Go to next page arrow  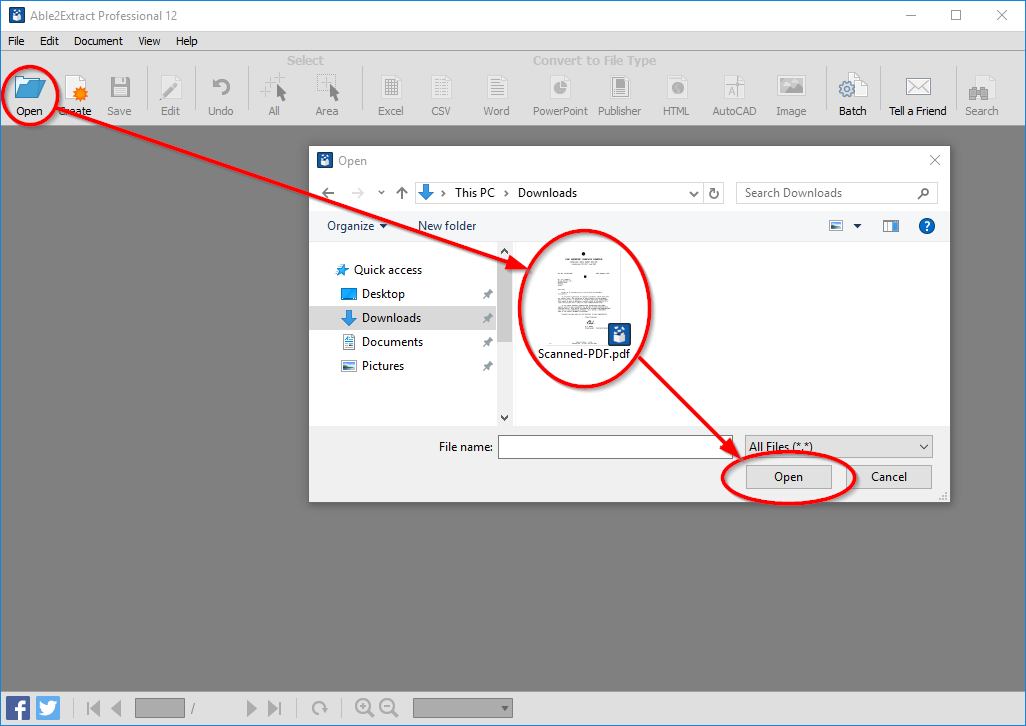[251, 708]
